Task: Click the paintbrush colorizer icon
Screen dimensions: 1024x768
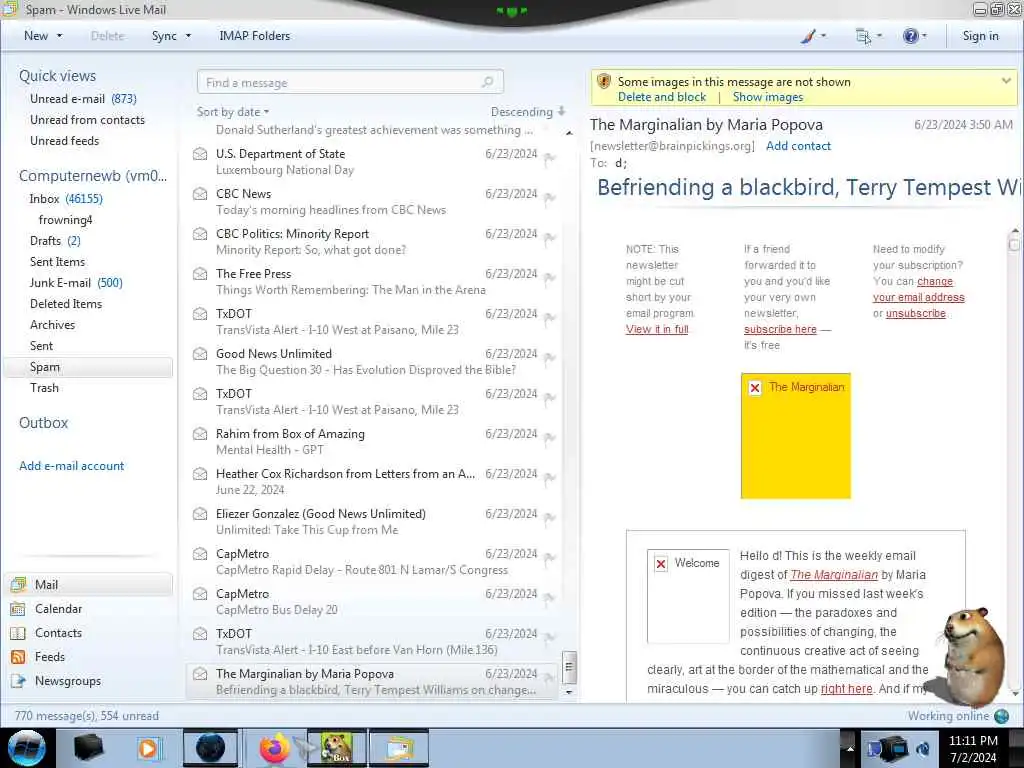Action: (x=808, y=36)
